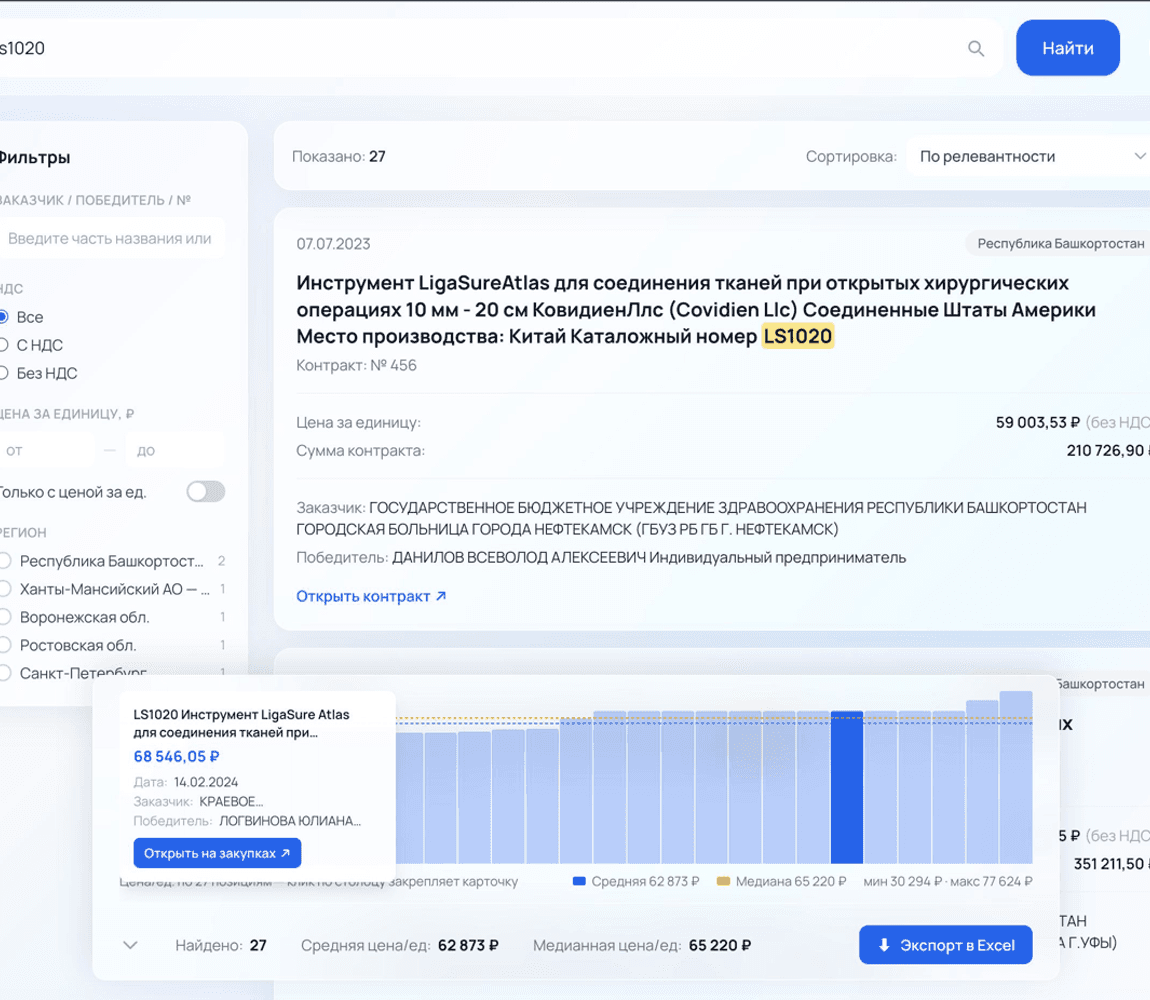Click the Медиана 65 220 ₽ legend swatch
The width and height of the screenshot is (1150, 1000).
723,881
